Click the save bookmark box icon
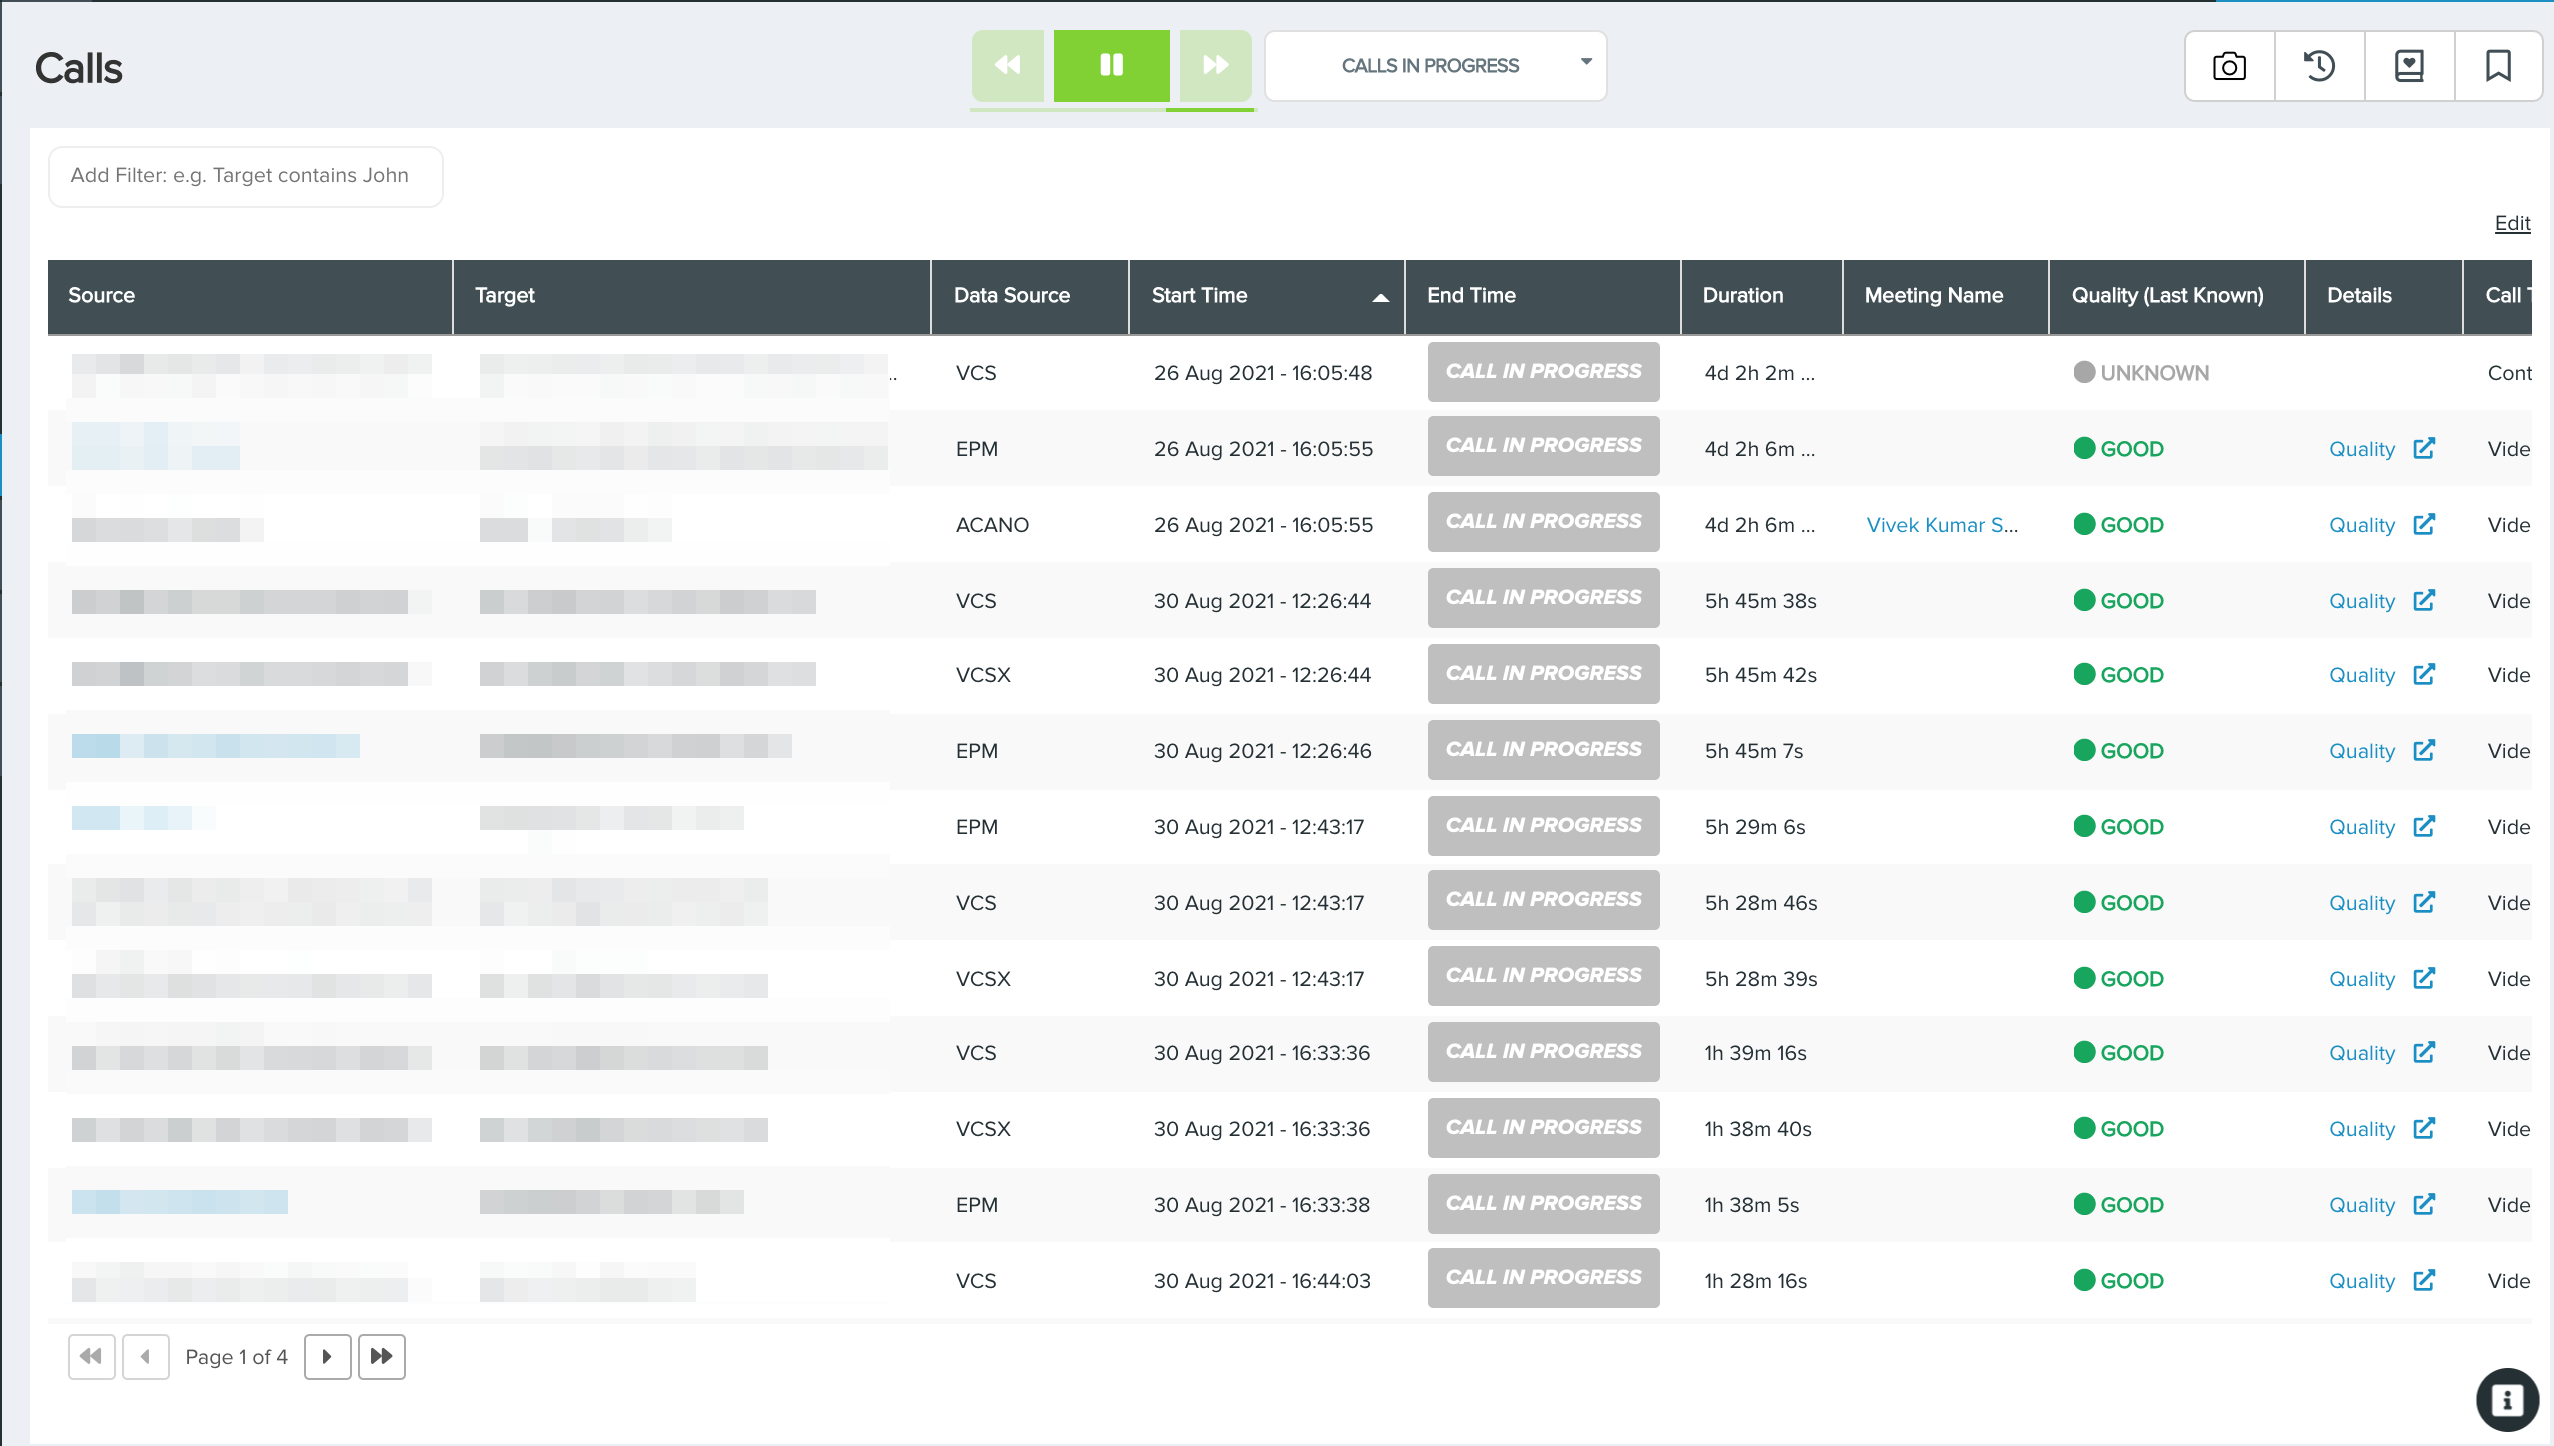2554x1446 pixels. click(2409, 66)
